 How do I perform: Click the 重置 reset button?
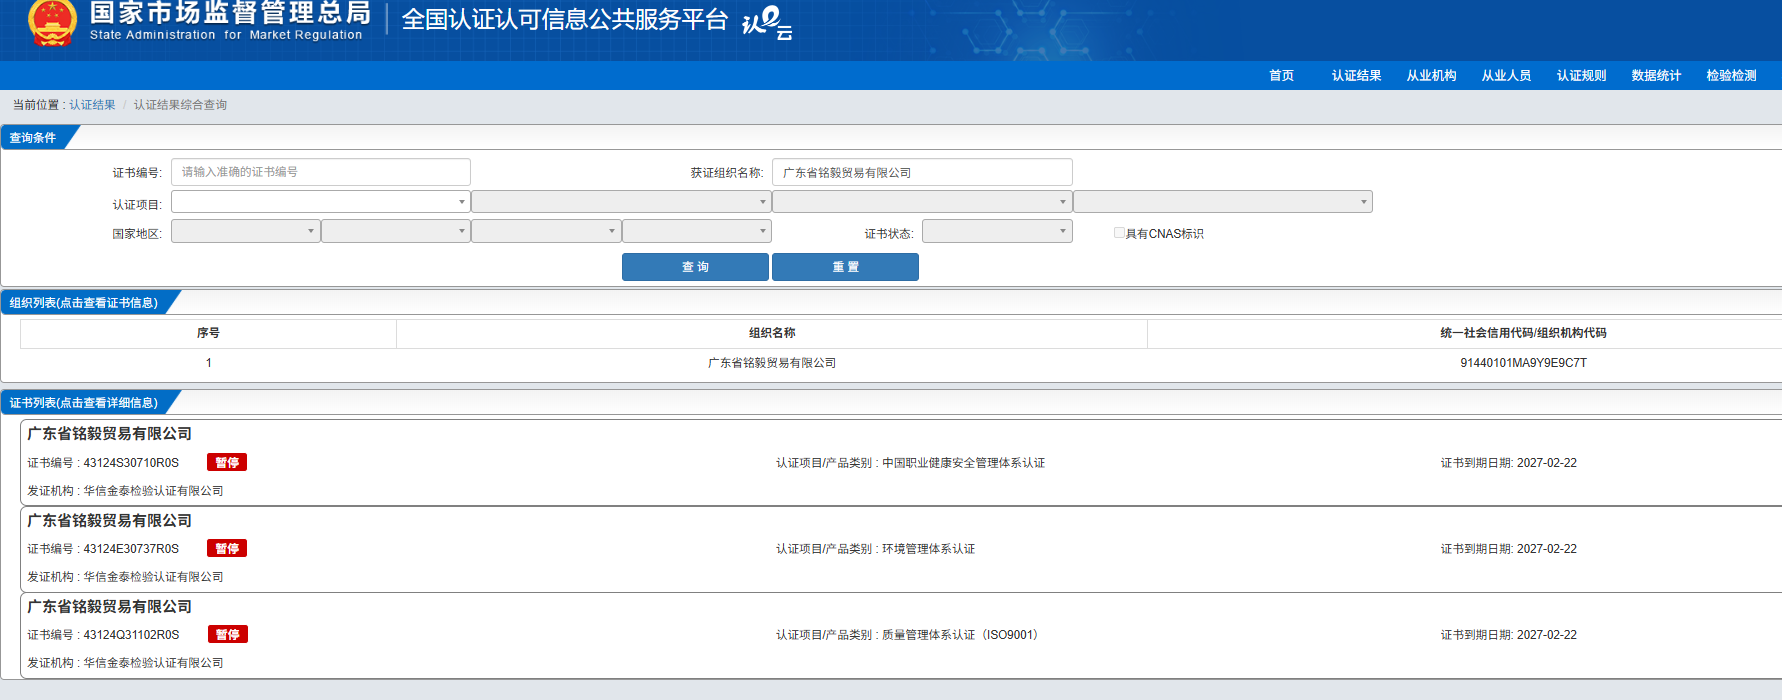point(845,267)
